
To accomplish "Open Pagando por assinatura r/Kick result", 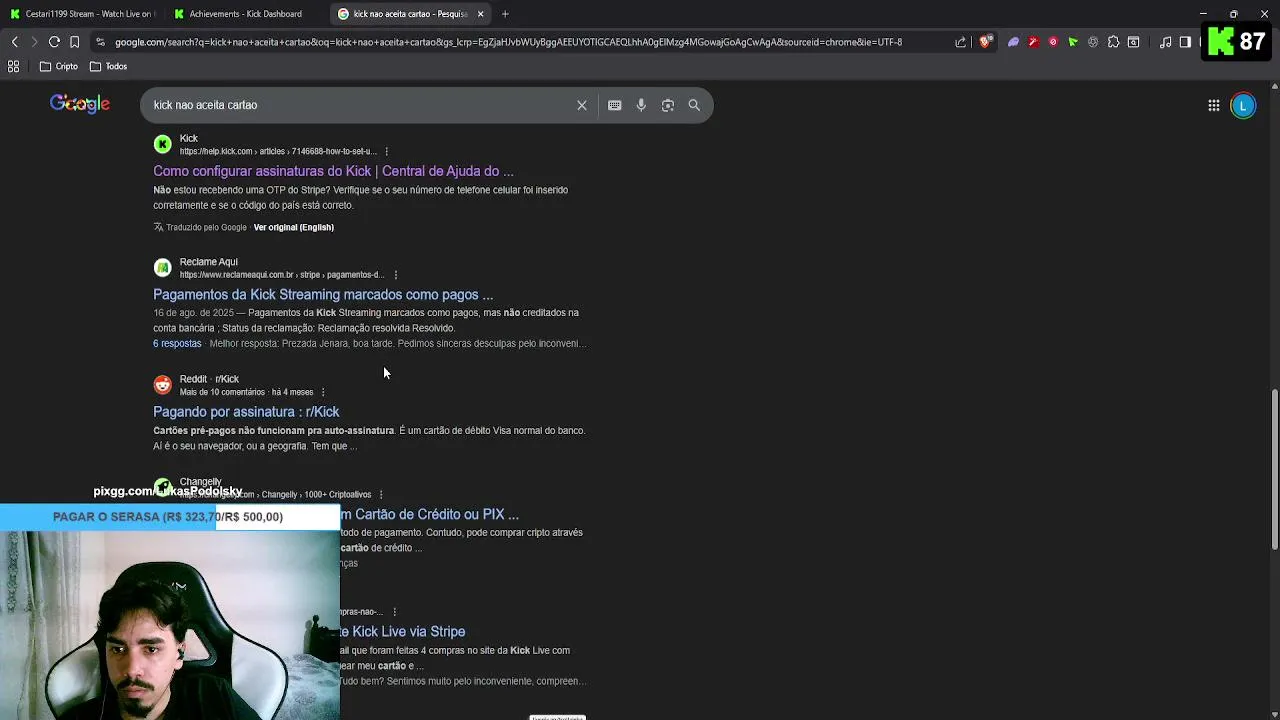I will pyautogui.click(x=246, y=411).
